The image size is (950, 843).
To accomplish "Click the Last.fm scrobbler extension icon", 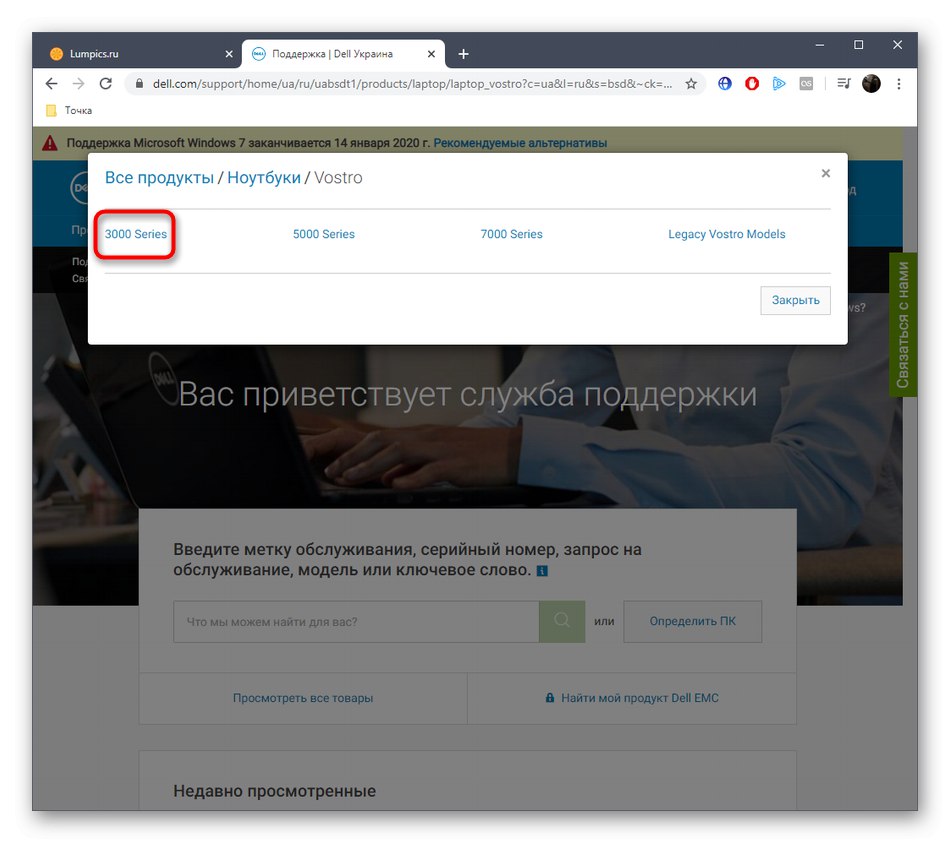I will coord(806,84).
